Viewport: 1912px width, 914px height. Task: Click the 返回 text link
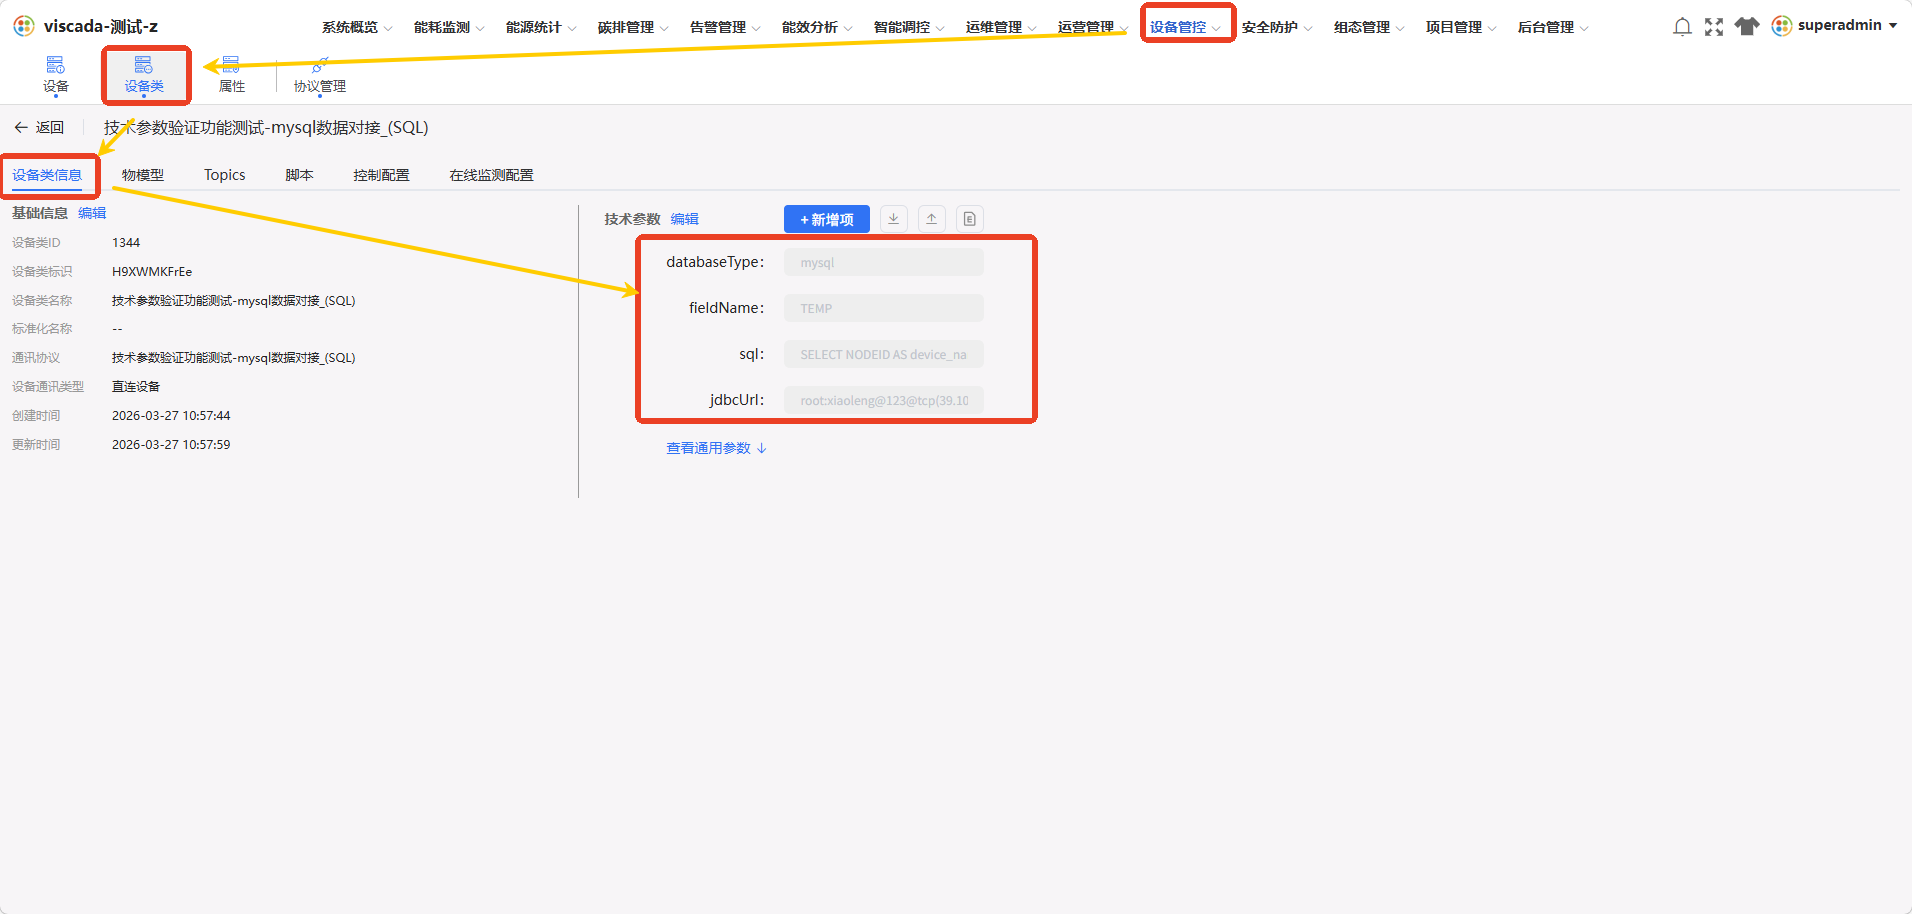coord(50,127)
